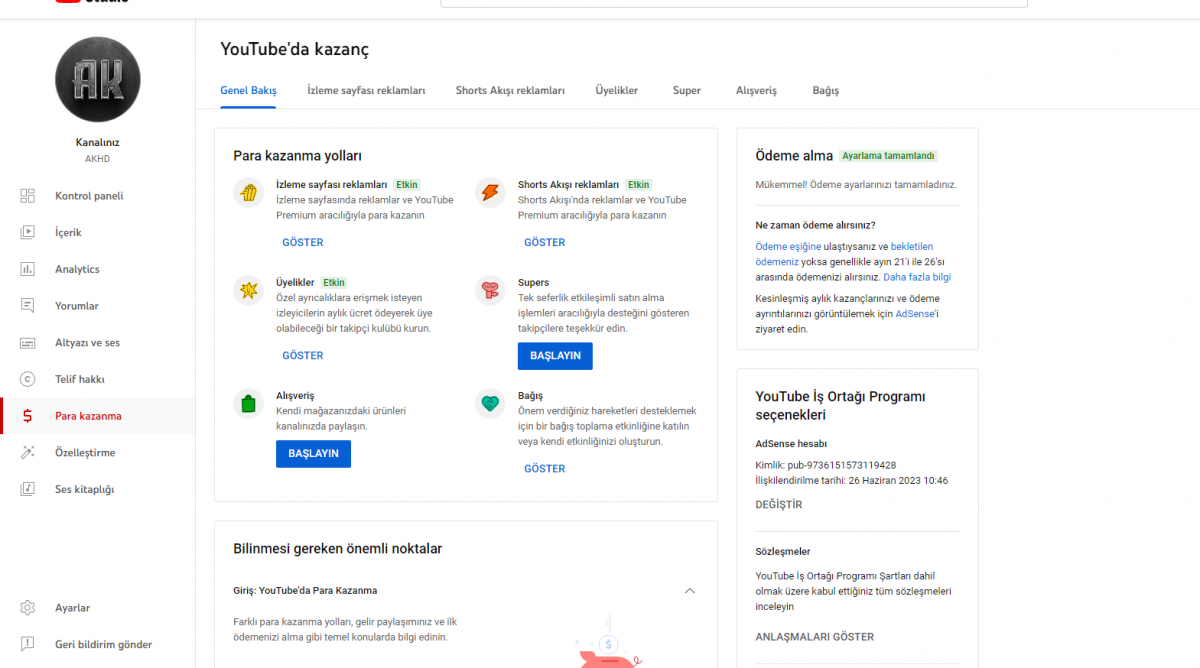This screenshot has height=668, width=1200.
Task: Open the Shorts Akışı reklamları tab
Action: tap(510, 90)
